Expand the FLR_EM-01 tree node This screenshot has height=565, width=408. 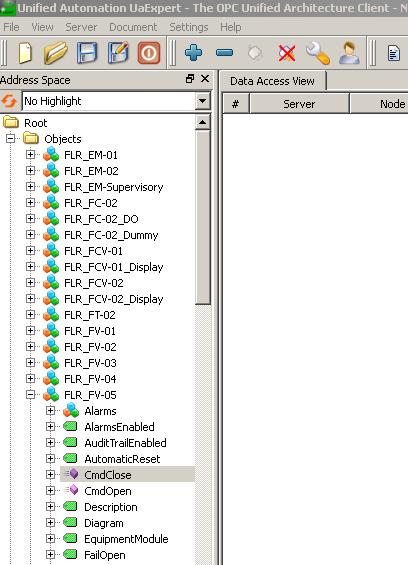pyautogui.click(x=31, y=155)
